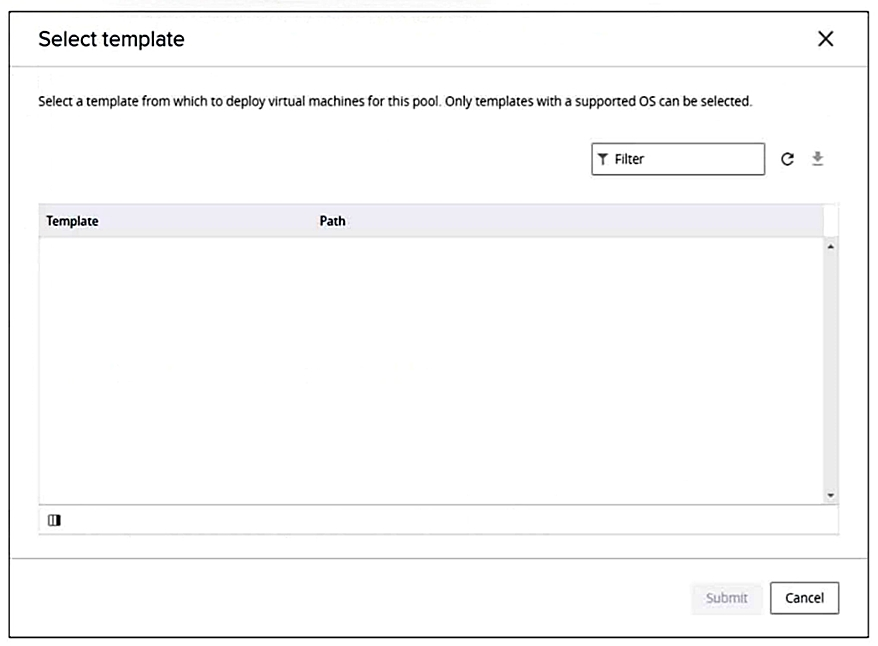The image size is (878, 646).
Task: Click the blank header corner above the scrollbar
Action: click(831, 221)
